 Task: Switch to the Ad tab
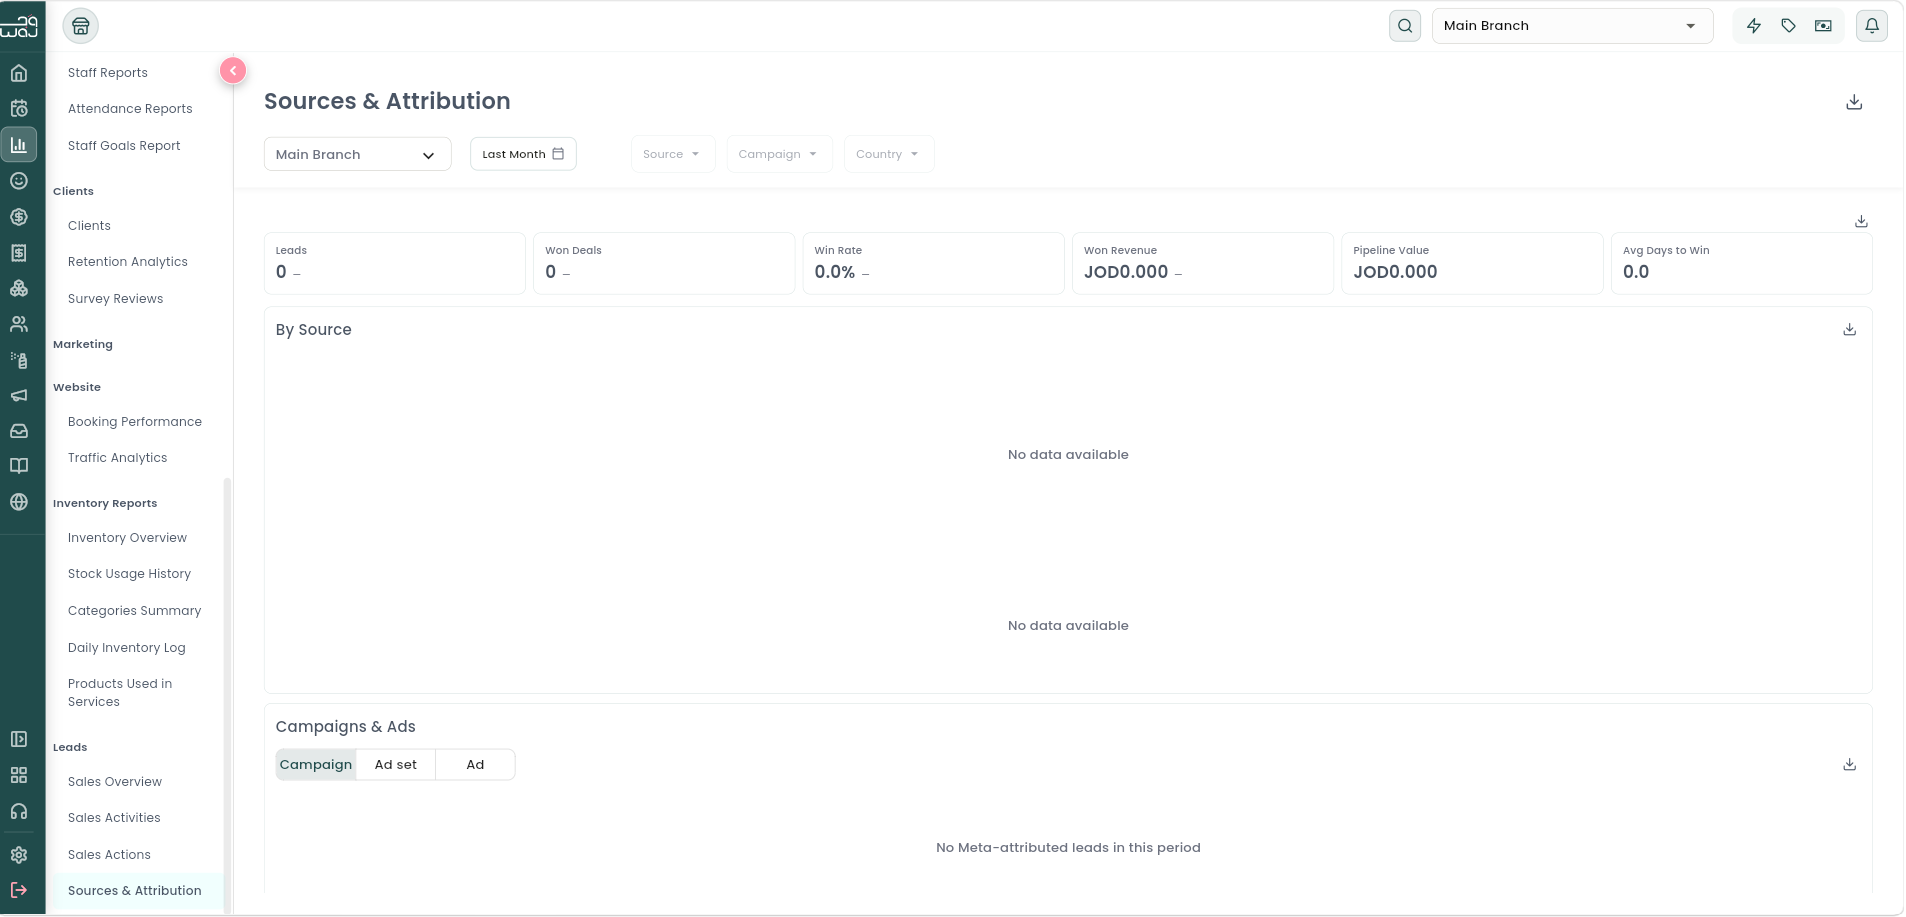(475, 765)
